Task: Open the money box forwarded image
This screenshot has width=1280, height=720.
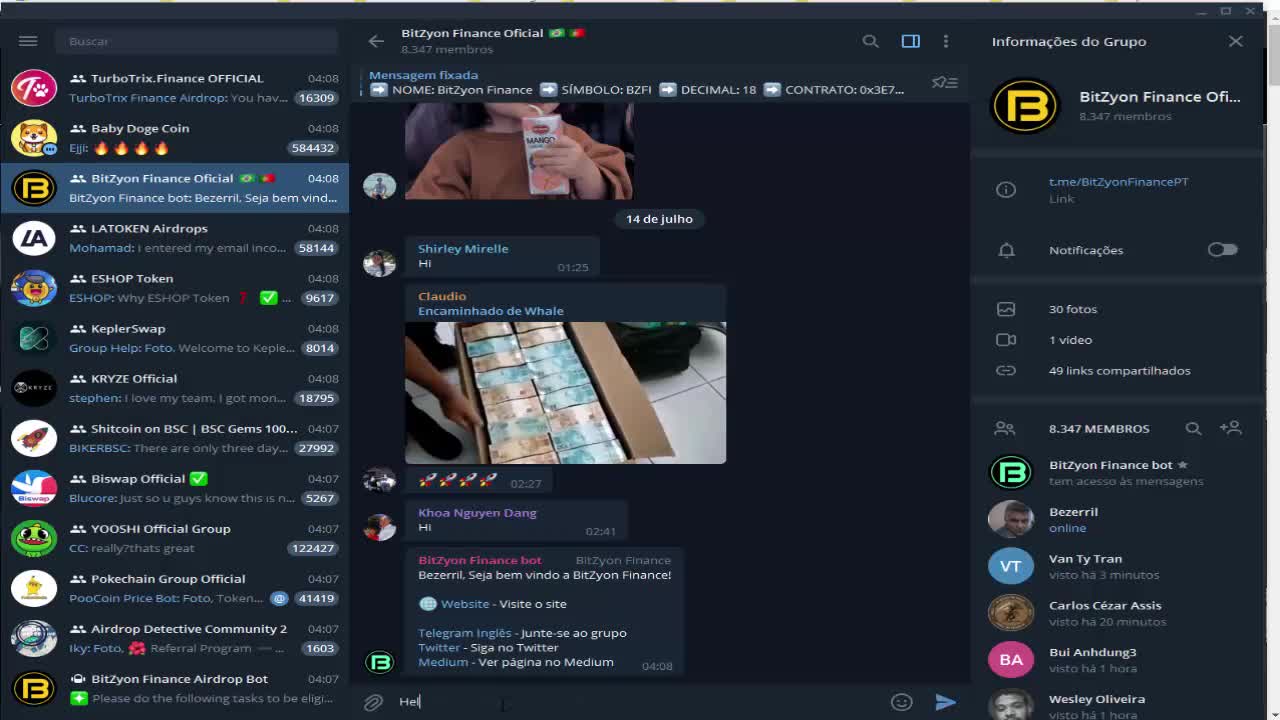Action: point(565,393)
